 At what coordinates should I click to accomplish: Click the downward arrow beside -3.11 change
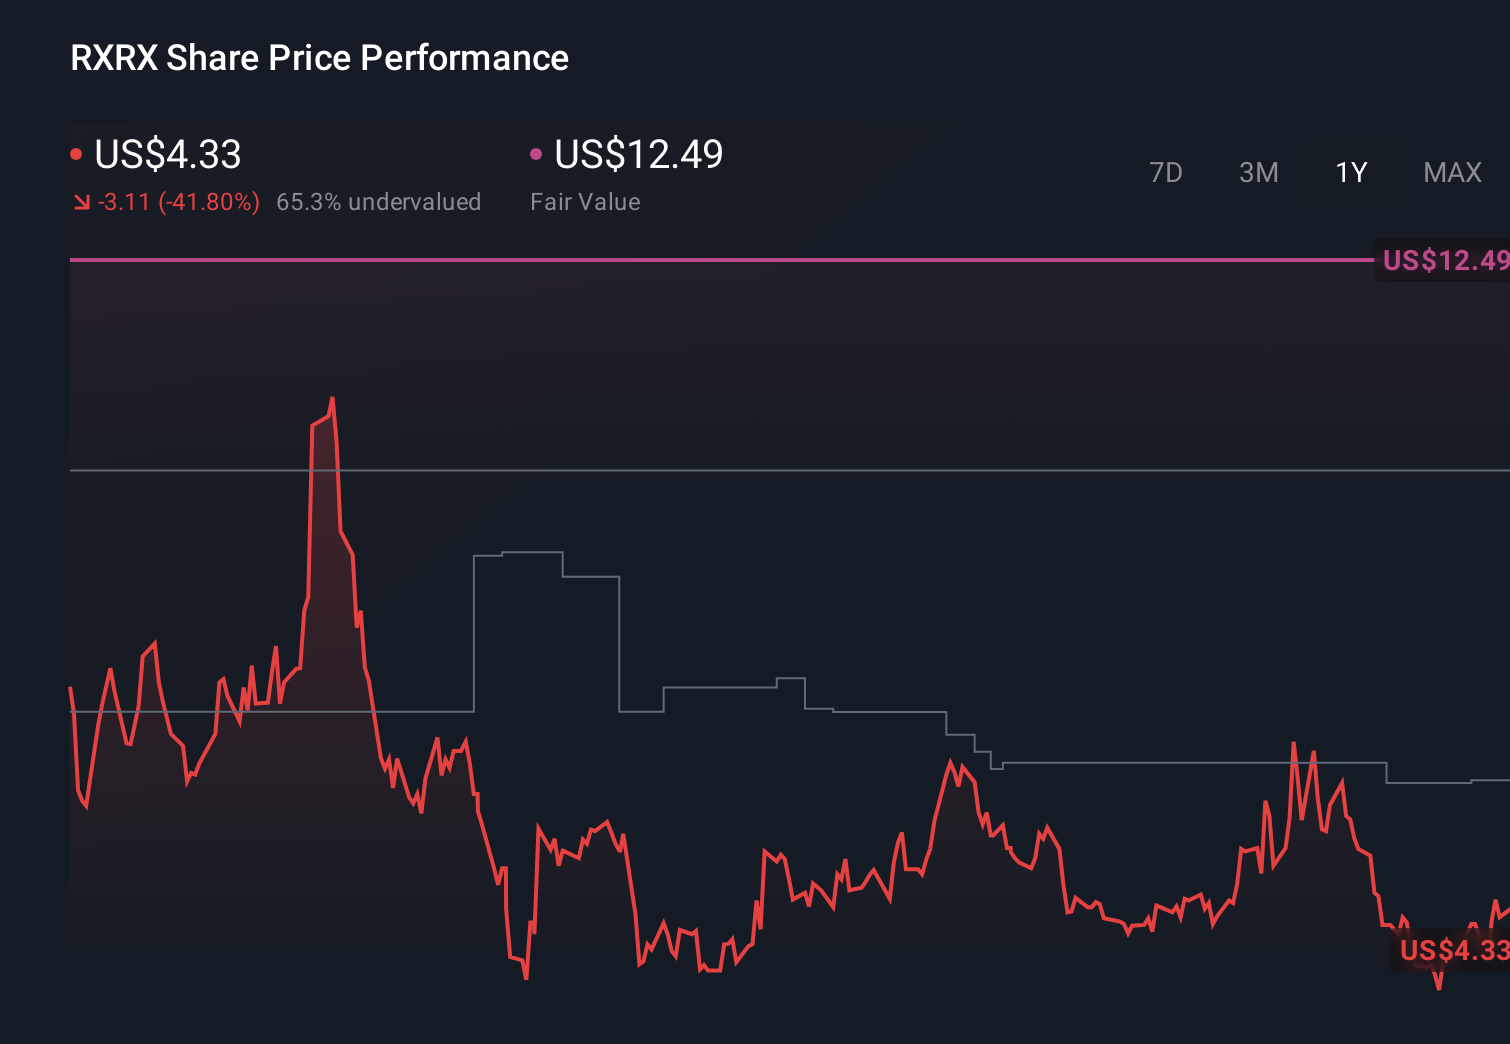(81, 202)
